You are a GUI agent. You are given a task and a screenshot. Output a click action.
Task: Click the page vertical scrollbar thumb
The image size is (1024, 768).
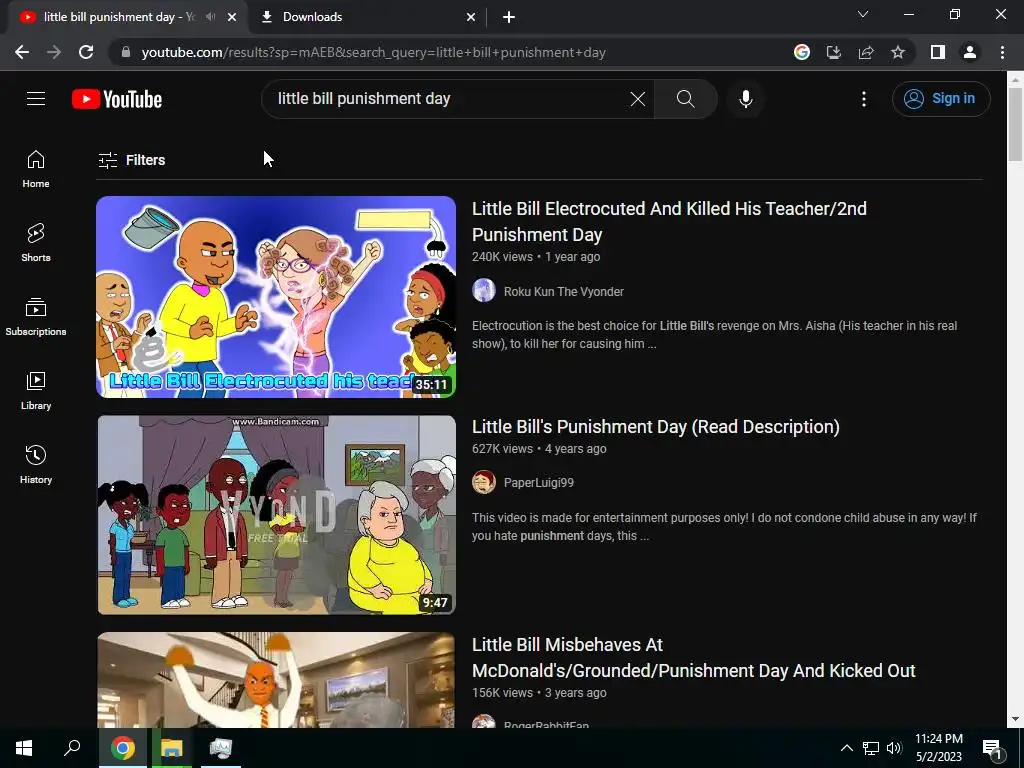(1015, 124)
